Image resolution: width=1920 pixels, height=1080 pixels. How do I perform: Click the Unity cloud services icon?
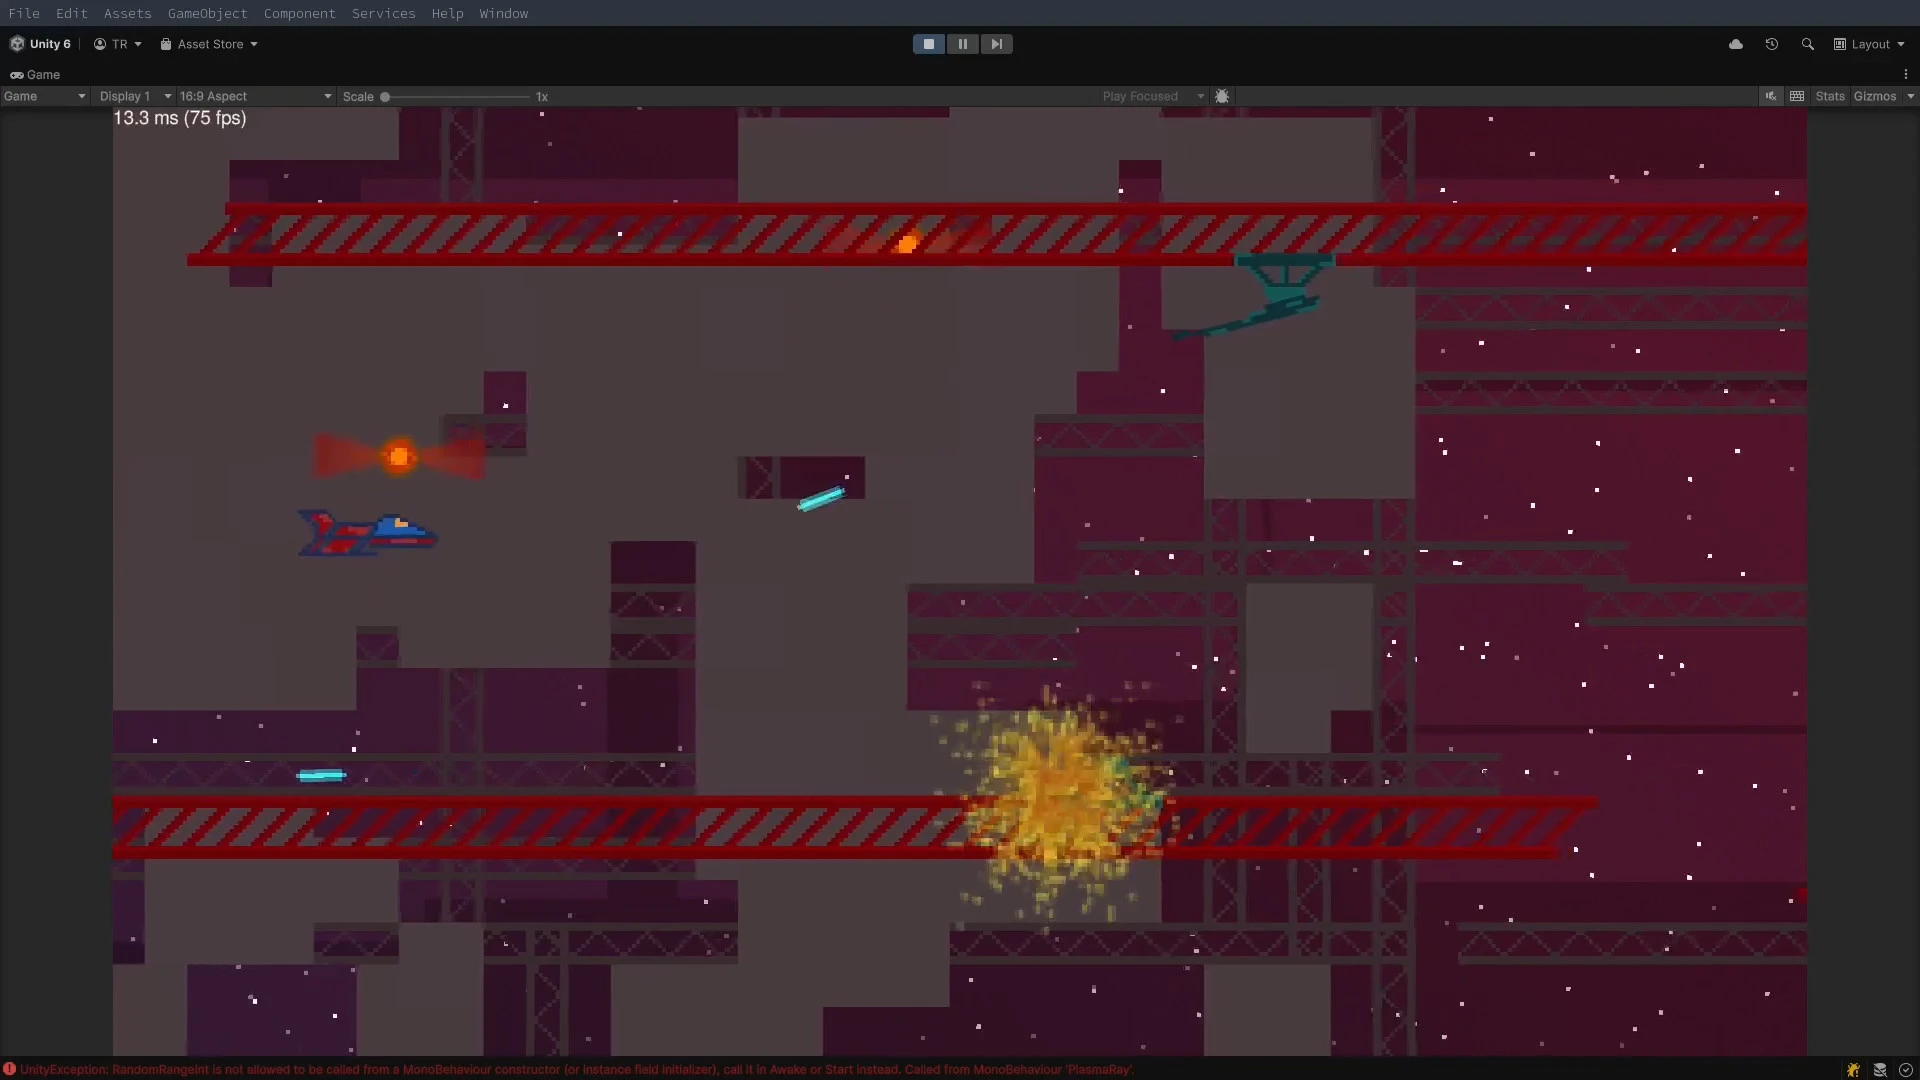pos(1737,44)
